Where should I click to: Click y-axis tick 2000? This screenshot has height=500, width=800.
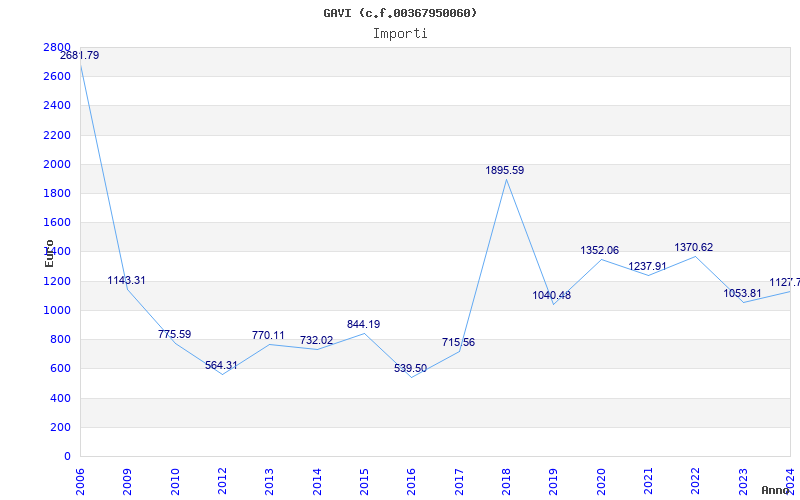pos(57,164)
